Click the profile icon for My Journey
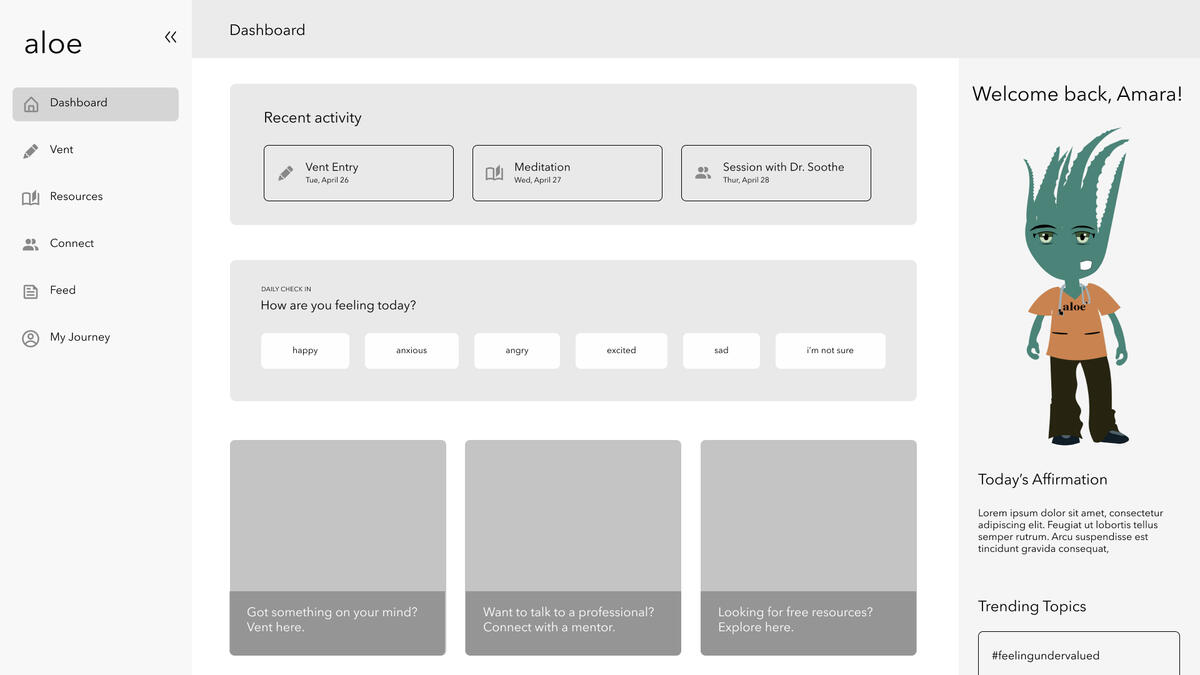The width and height of the screenshot is (1200, 675). coord(31,338)
